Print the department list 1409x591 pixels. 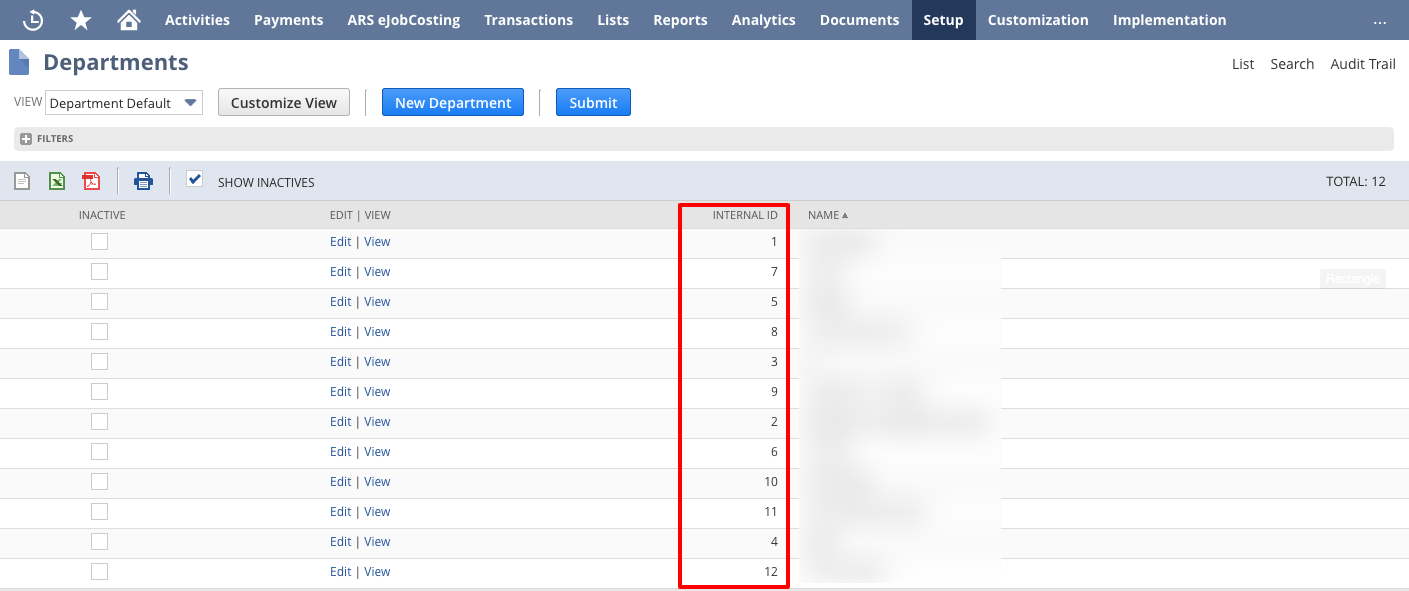[143, 180]
